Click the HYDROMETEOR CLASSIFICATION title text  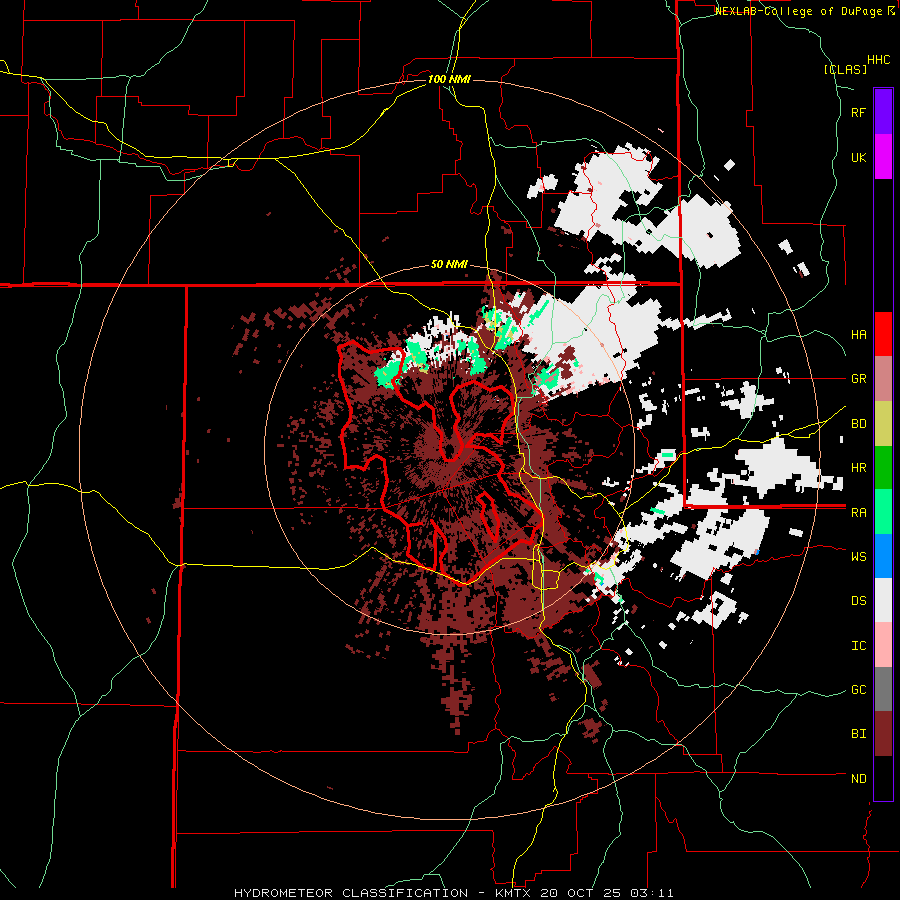pos(351,893)
